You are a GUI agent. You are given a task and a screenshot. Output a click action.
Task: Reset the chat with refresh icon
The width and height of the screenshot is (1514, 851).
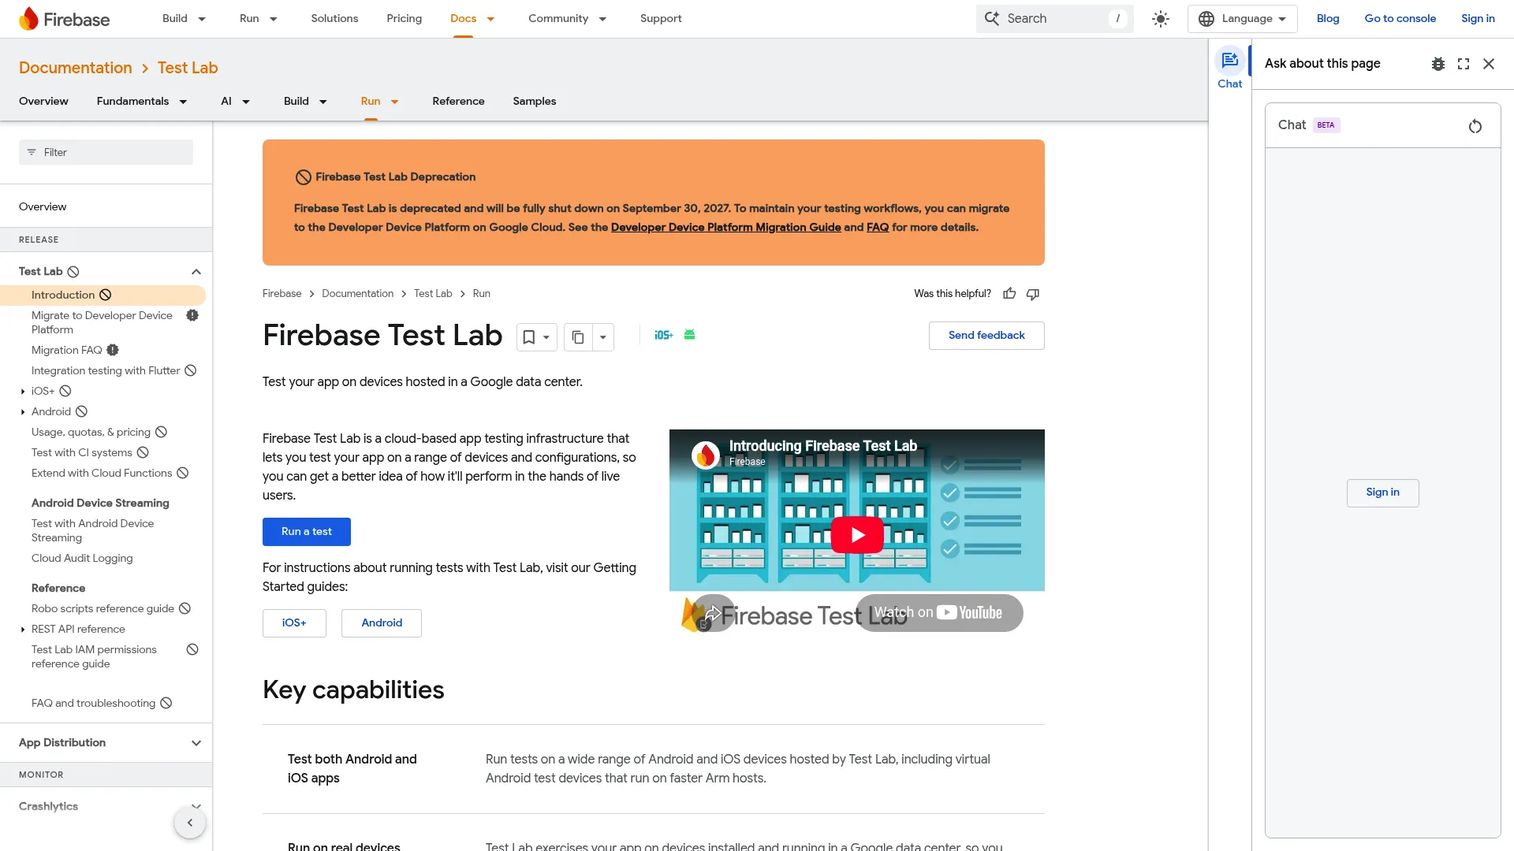tap(1475, 126)
